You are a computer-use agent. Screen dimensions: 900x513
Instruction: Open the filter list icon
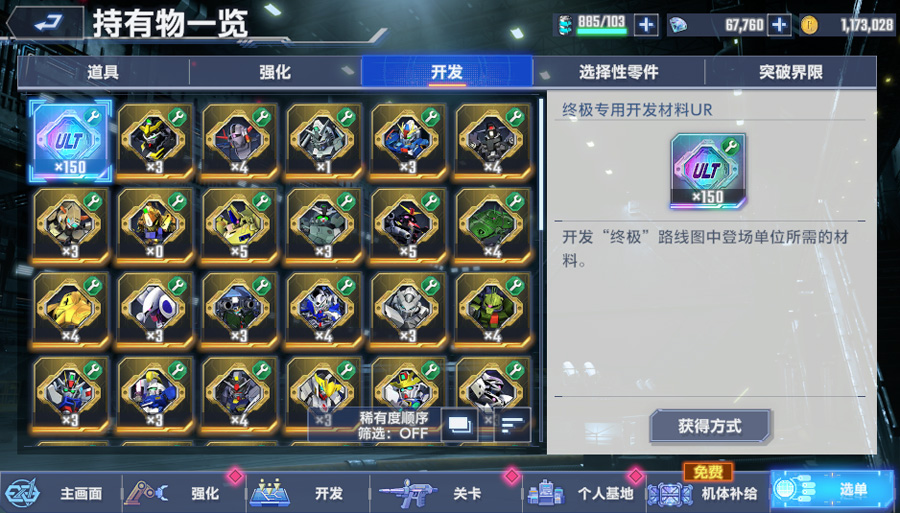(512, 425)
